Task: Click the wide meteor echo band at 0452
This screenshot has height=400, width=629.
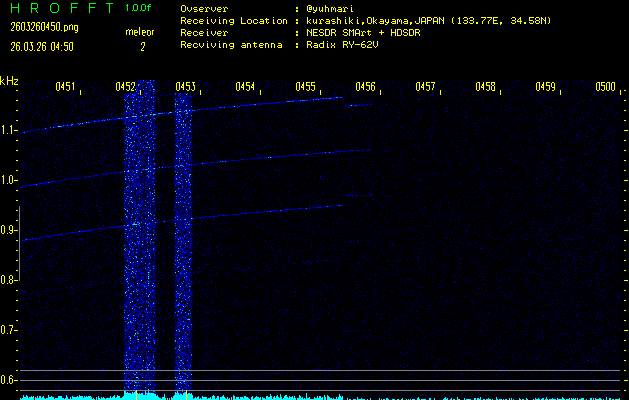Action: (x=140, y=240)
